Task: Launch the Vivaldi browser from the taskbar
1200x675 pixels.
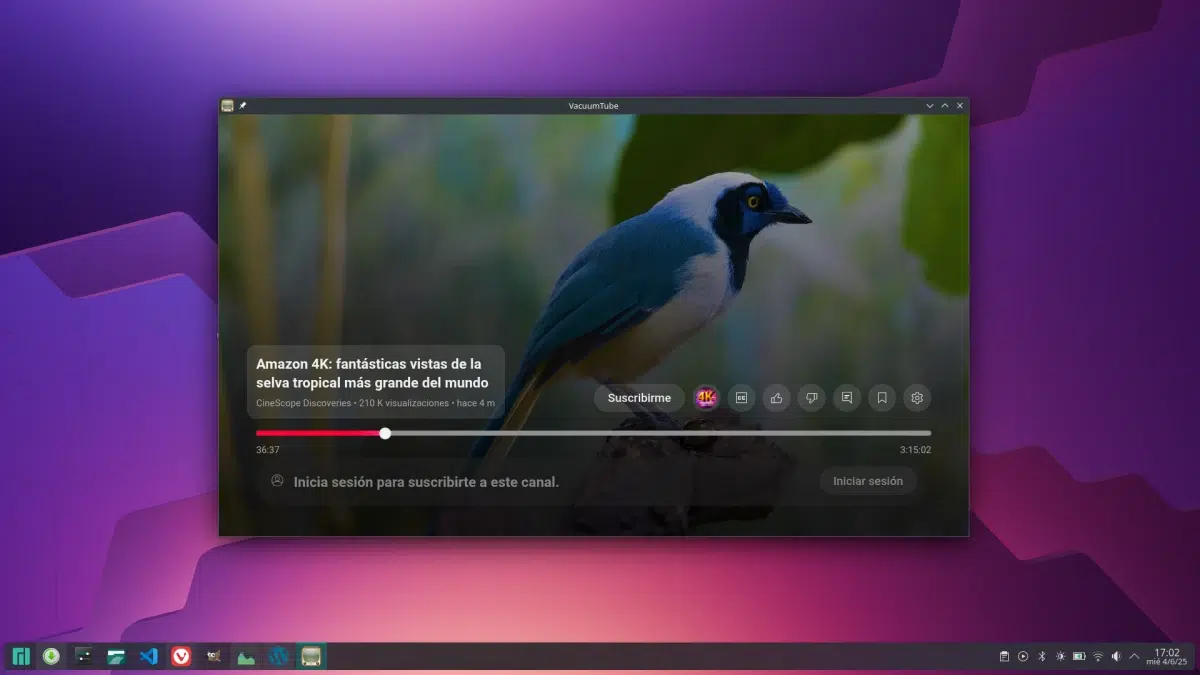Action: [181, 656]
